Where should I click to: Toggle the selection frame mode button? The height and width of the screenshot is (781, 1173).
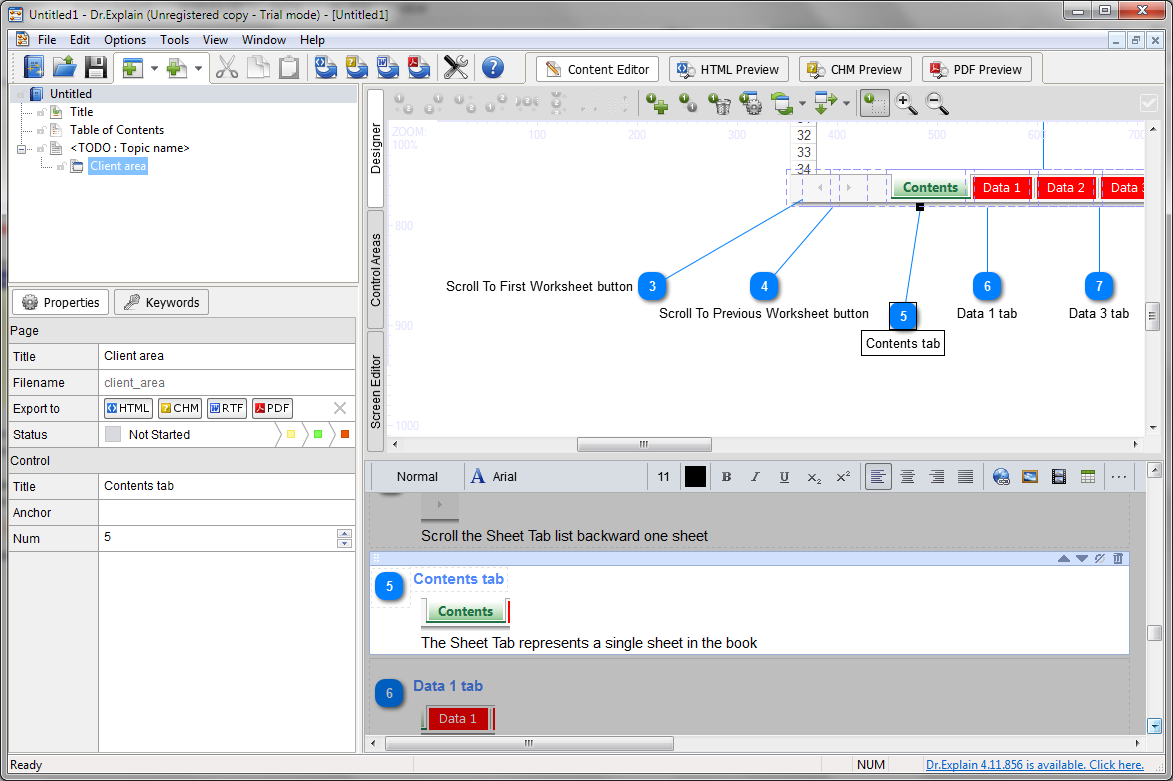(874, 103)
